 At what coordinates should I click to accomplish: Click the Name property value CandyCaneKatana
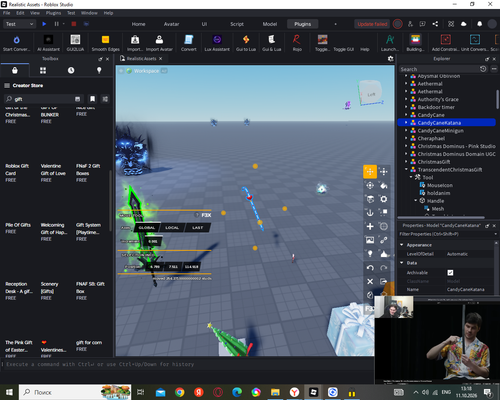pyautogui.click(x=465, y=289)
